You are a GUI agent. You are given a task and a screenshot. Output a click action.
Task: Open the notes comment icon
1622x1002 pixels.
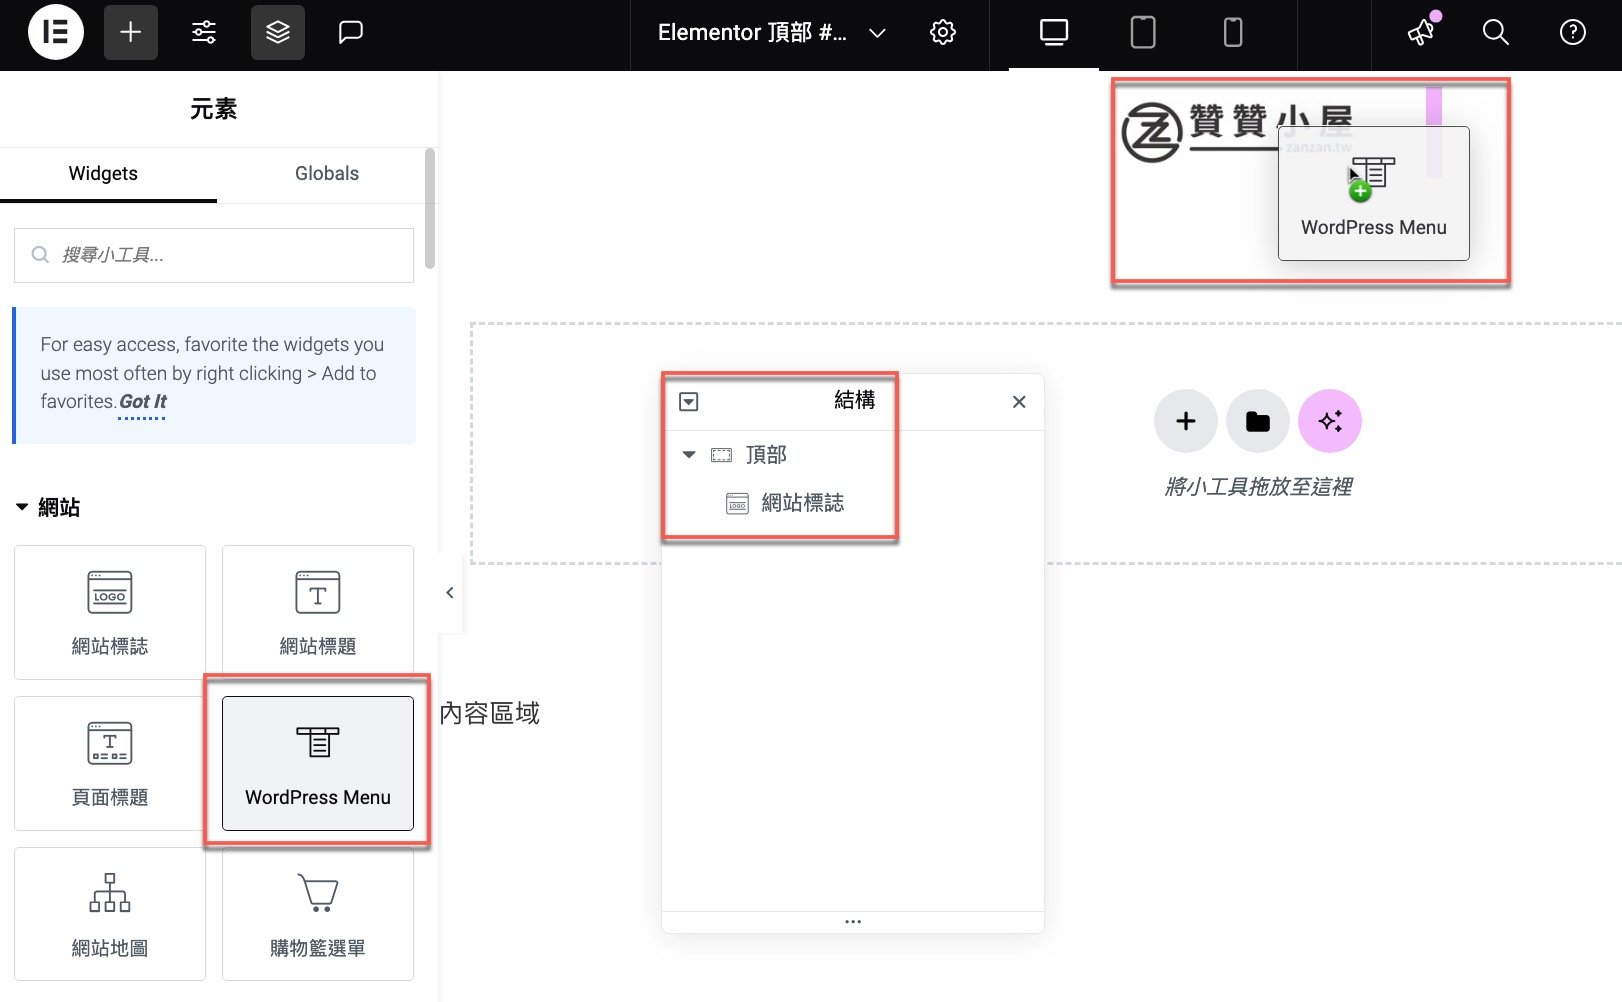[350, 32]
